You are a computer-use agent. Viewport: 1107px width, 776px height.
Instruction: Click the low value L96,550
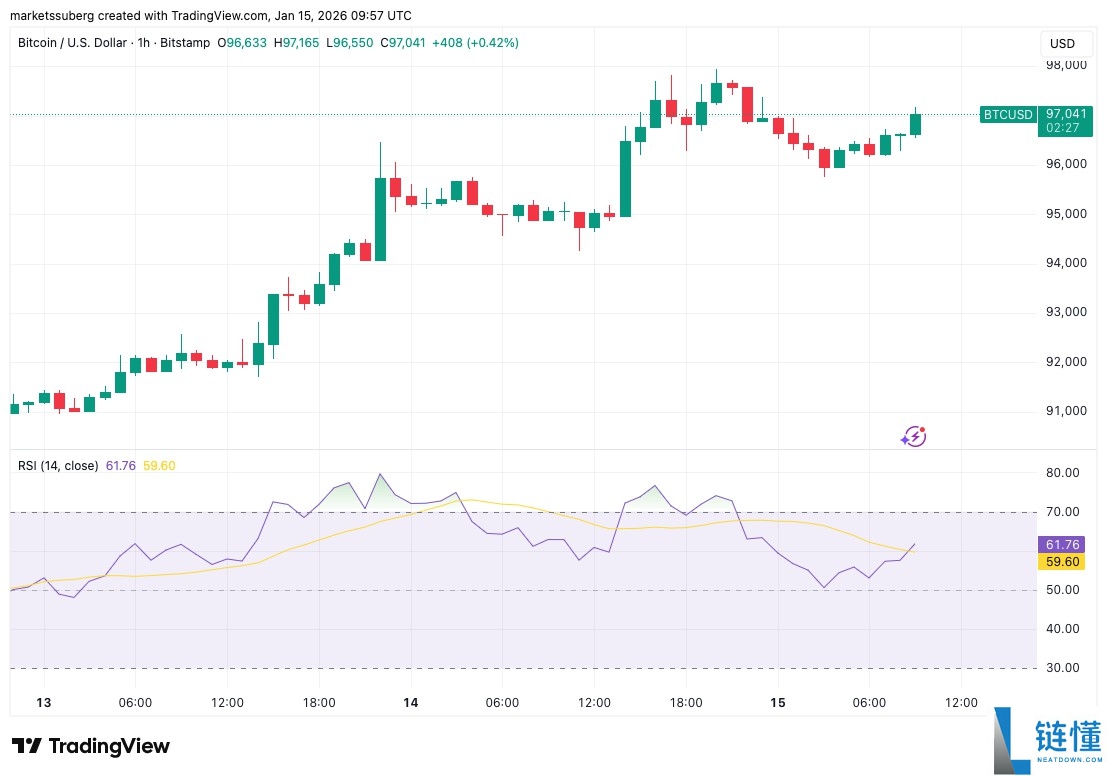click(349, 42)
